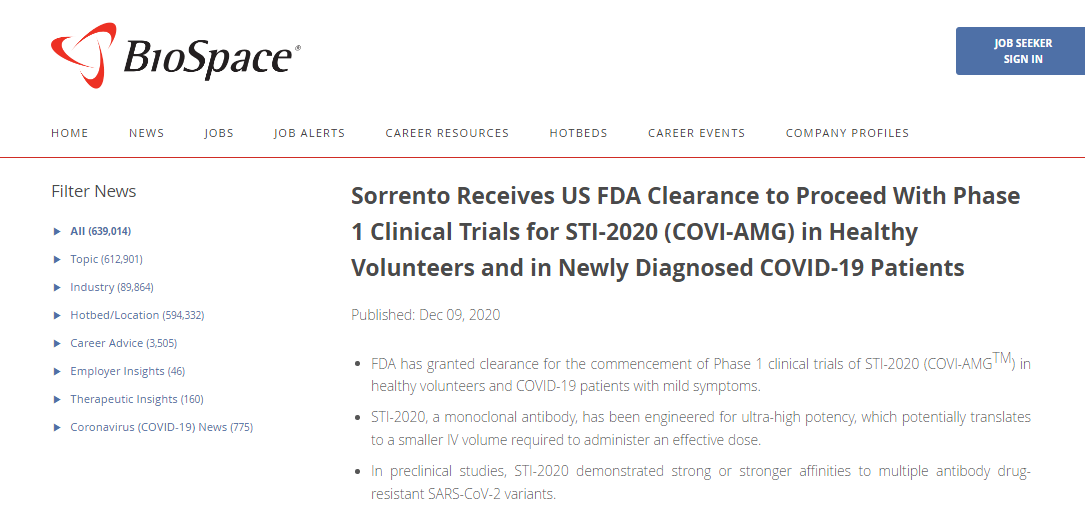Open the Home menu item
This screenshot has height=514, width=1085.
pyautogui.click(x=70, y=133)
